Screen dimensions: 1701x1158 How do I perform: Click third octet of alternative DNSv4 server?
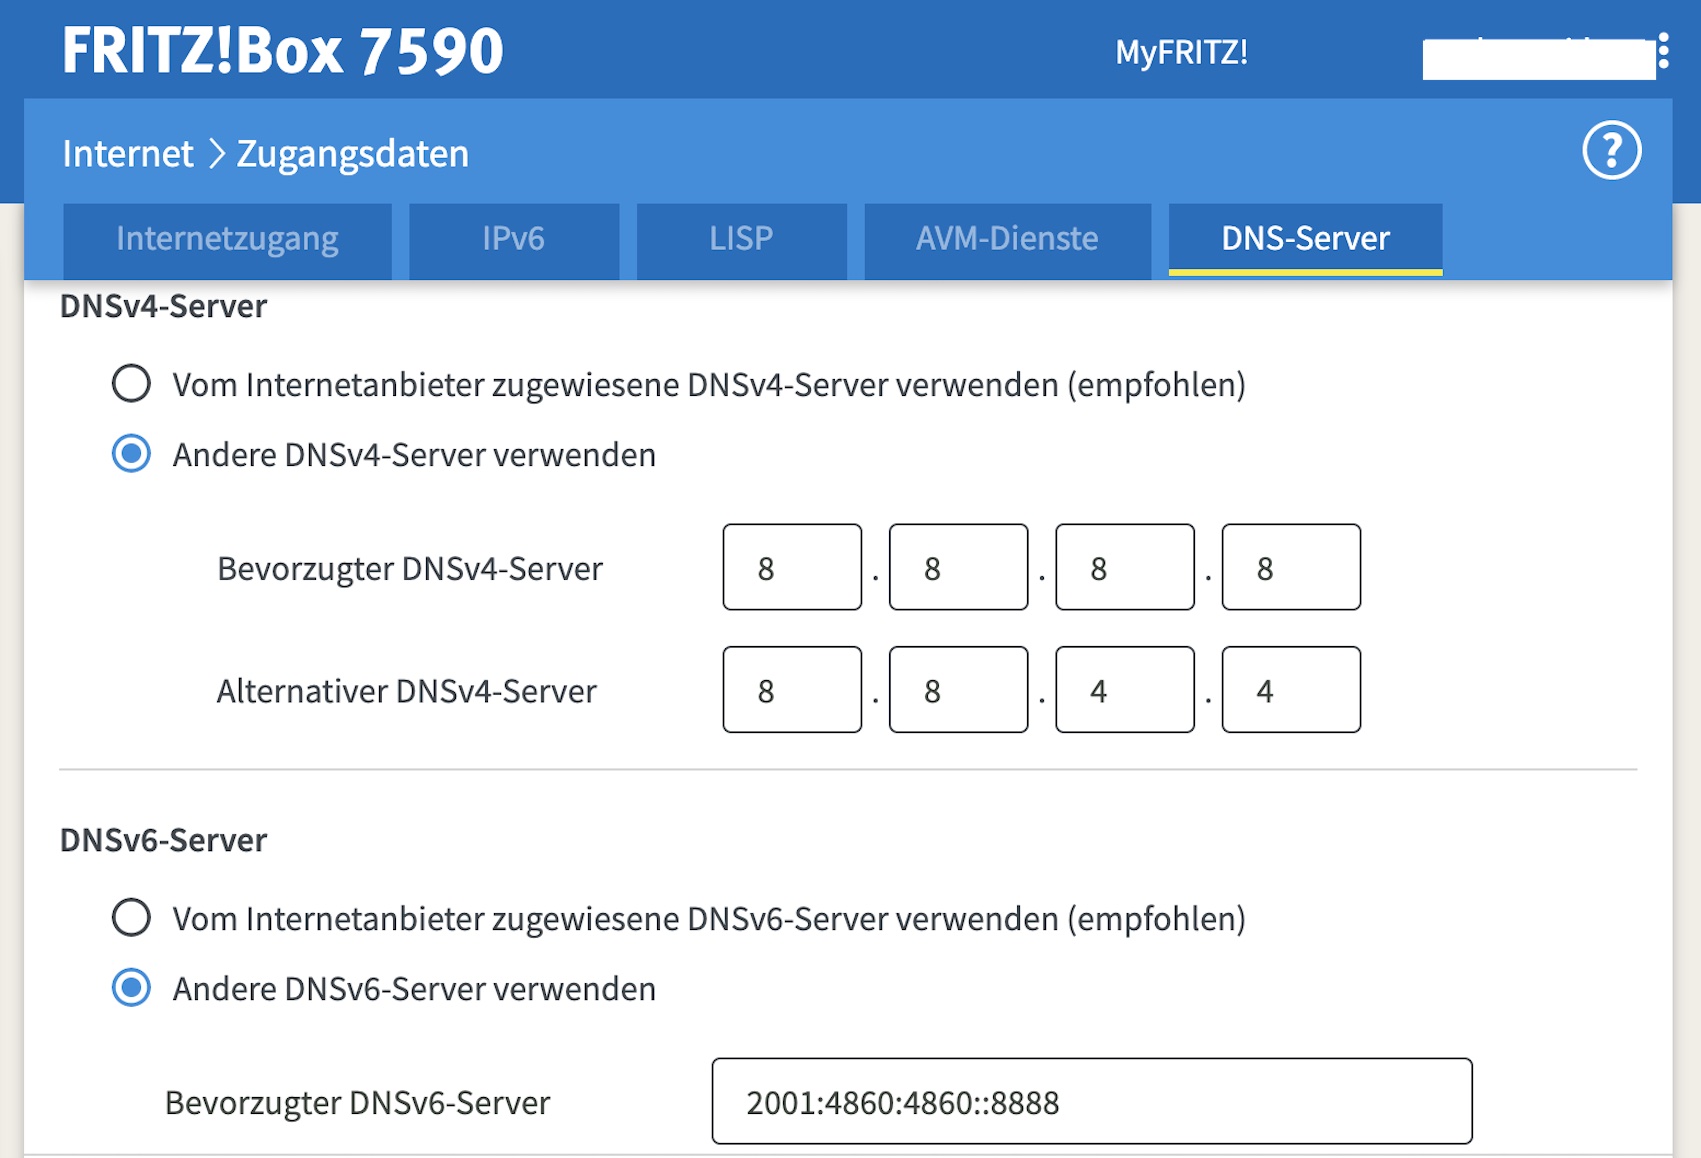[1125, 690]
